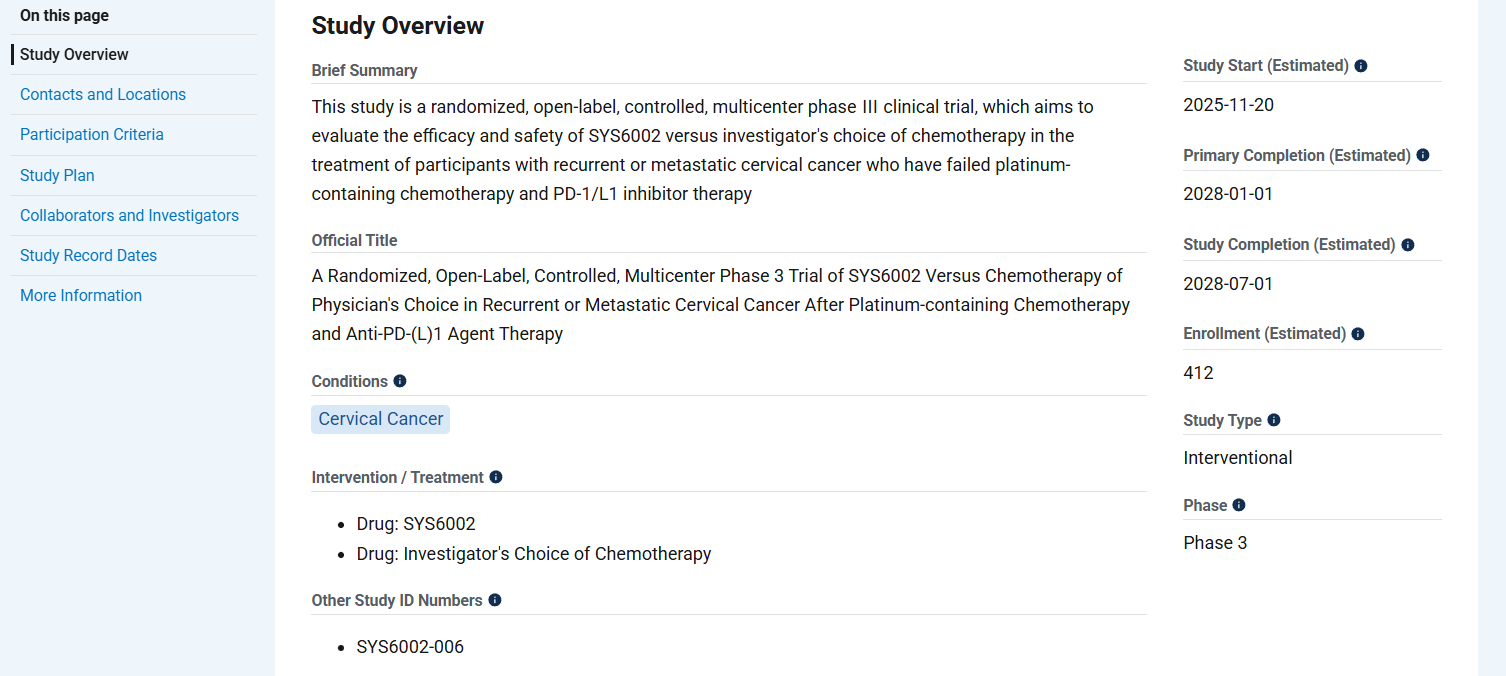Click info icon beside Intervention / Treatment
Viewport: 1506px width, 676px height.
coord(496,477)
